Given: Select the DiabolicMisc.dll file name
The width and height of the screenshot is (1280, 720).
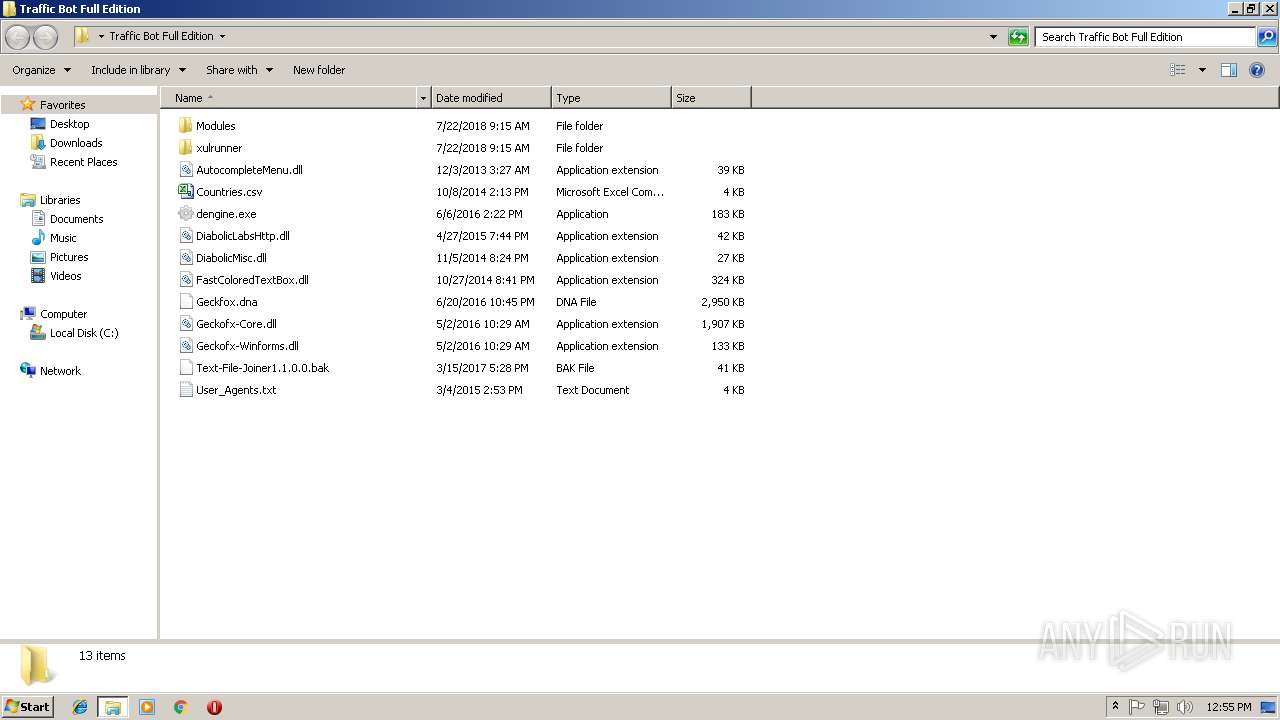Looking at the screenshot, I should [x=231, y=258].
